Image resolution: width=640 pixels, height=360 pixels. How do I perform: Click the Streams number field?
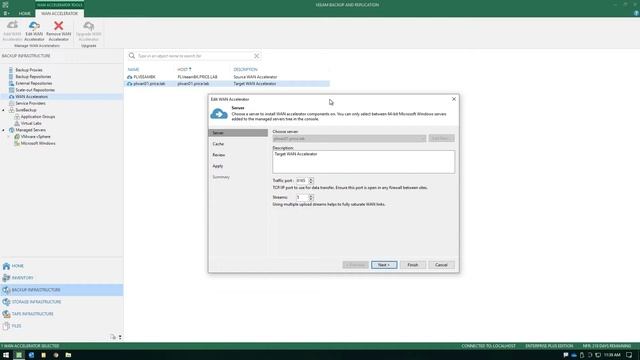point(302,198)
